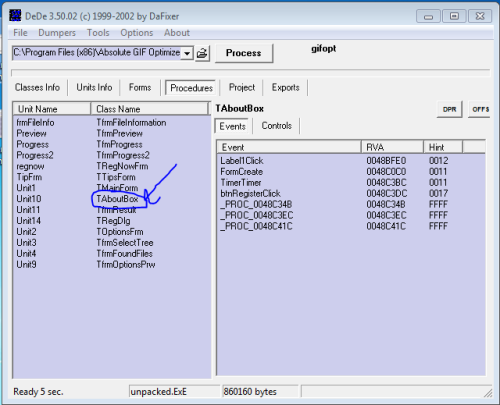Viewport: 500px width, 405px height.
Task: Switch to the Classes Info tab
Action: coord(37,87)
